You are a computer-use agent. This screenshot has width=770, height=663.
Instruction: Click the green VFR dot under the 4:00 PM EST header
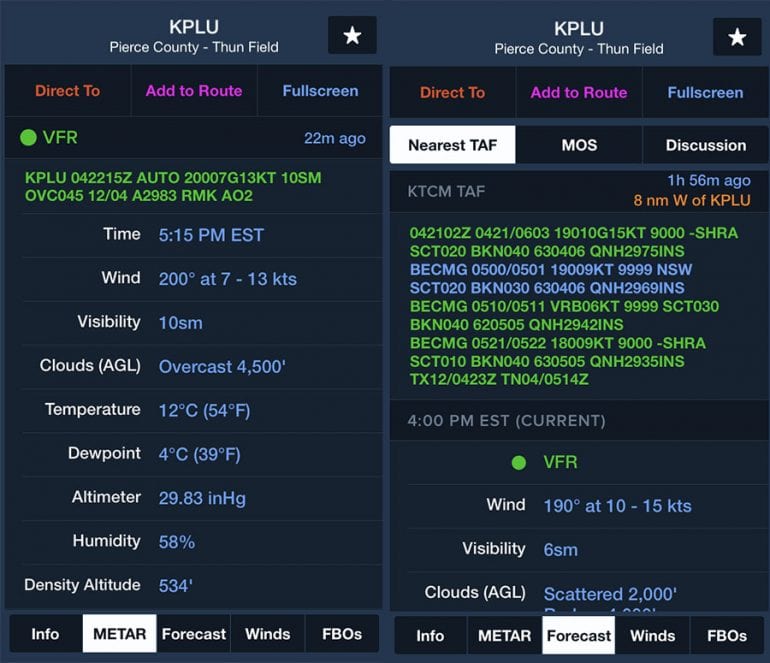point(518,462)
